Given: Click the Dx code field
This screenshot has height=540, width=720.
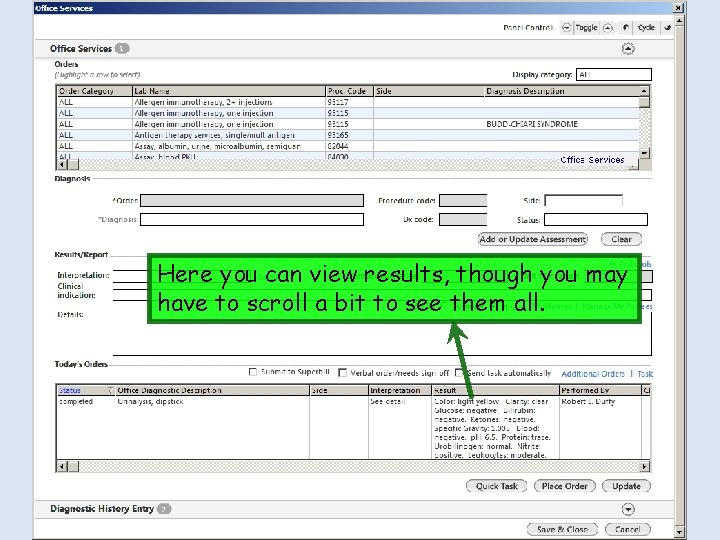Looking at the screenshot, I should pos(463,219).
